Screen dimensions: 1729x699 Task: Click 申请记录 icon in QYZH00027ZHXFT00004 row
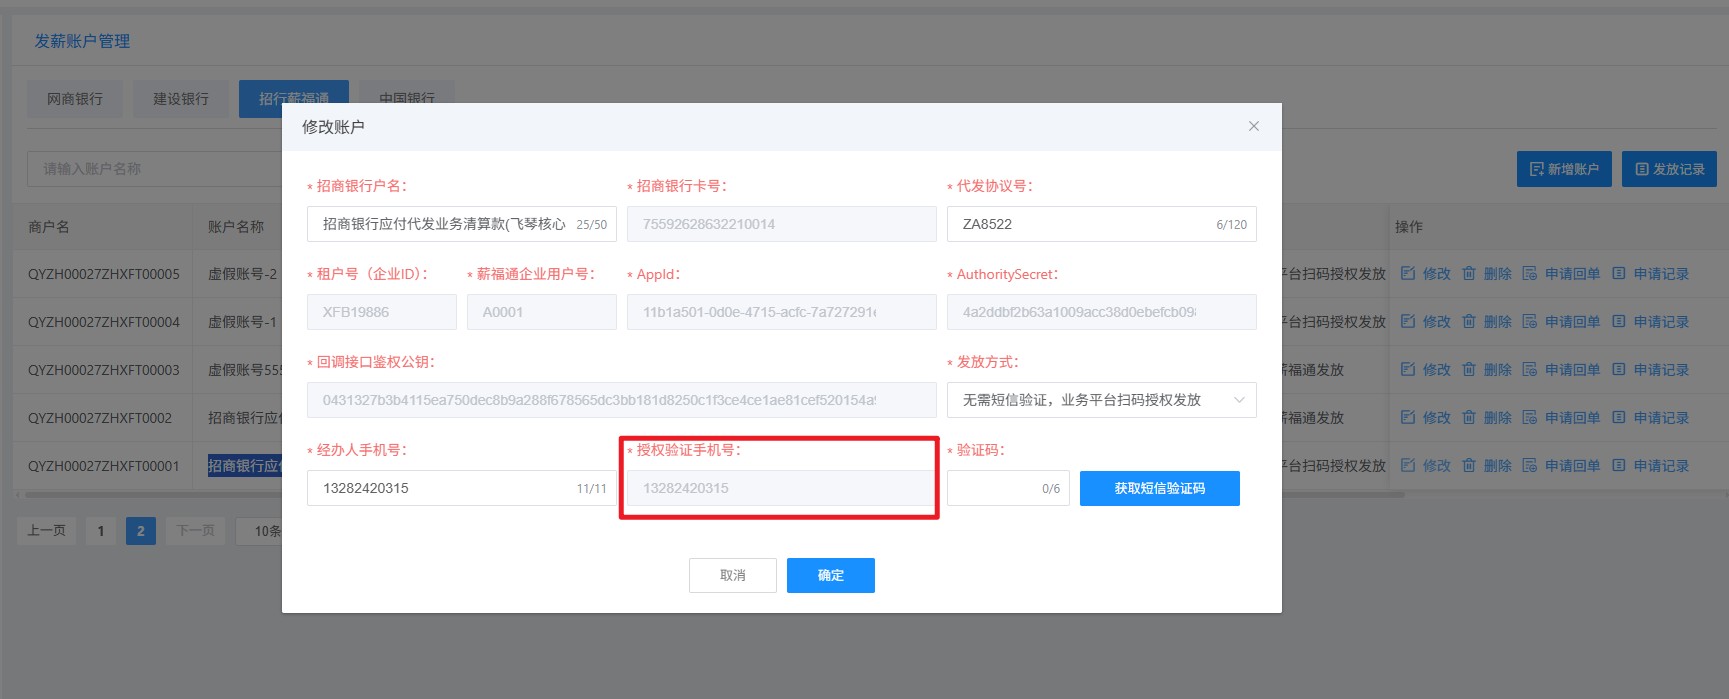pyautogui.click(x=1618, y=321)
